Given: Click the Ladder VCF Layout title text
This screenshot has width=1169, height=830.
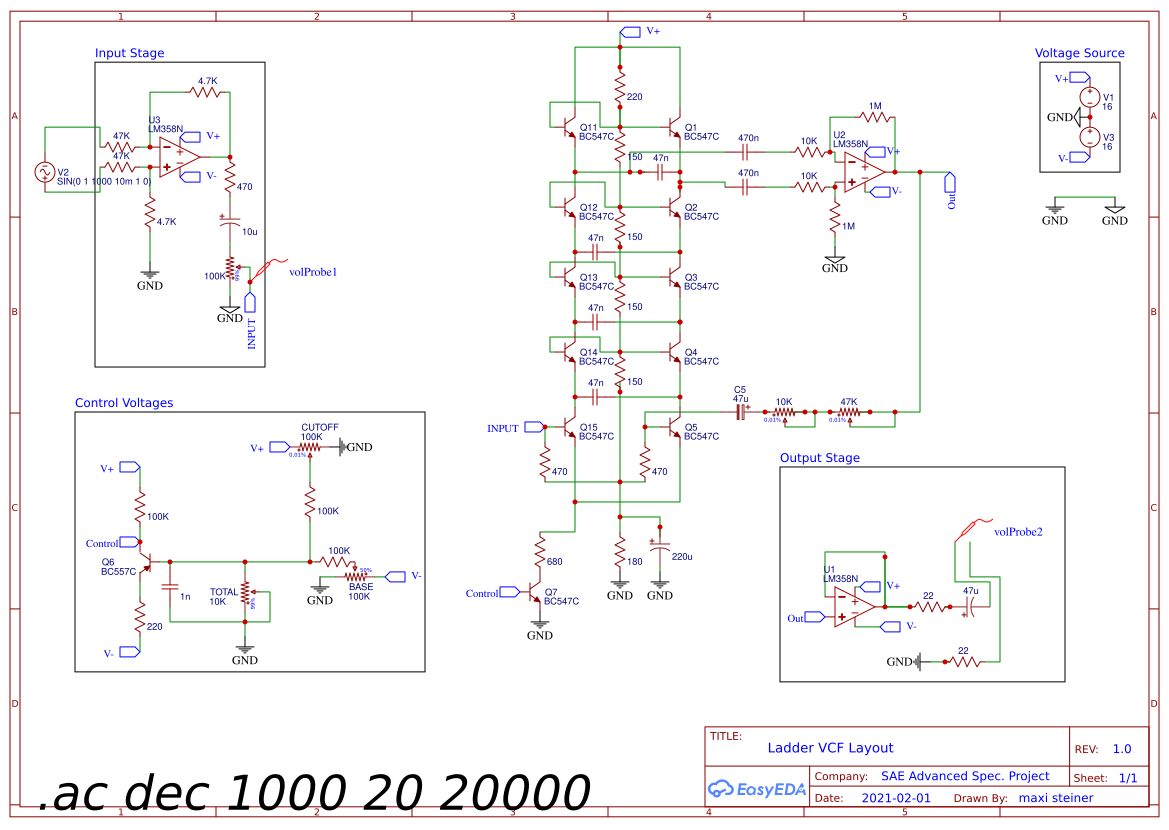Looking at the screenshot, I should pyautogui.click(x=831, y=747).
